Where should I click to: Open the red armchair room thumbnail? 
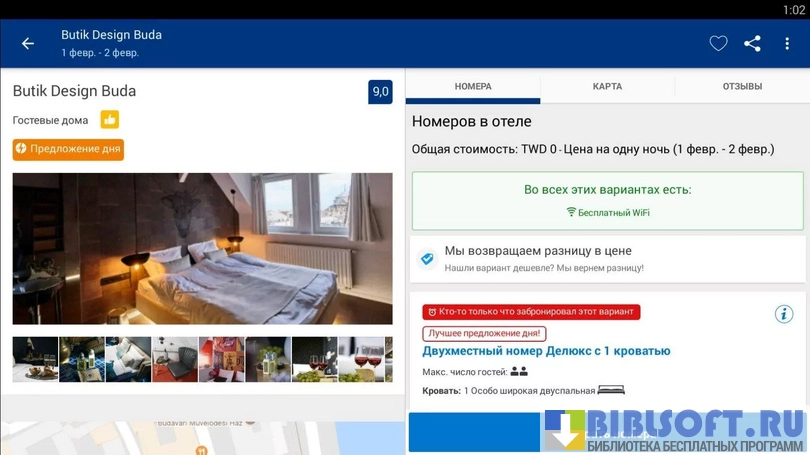[x=175, y=359]
